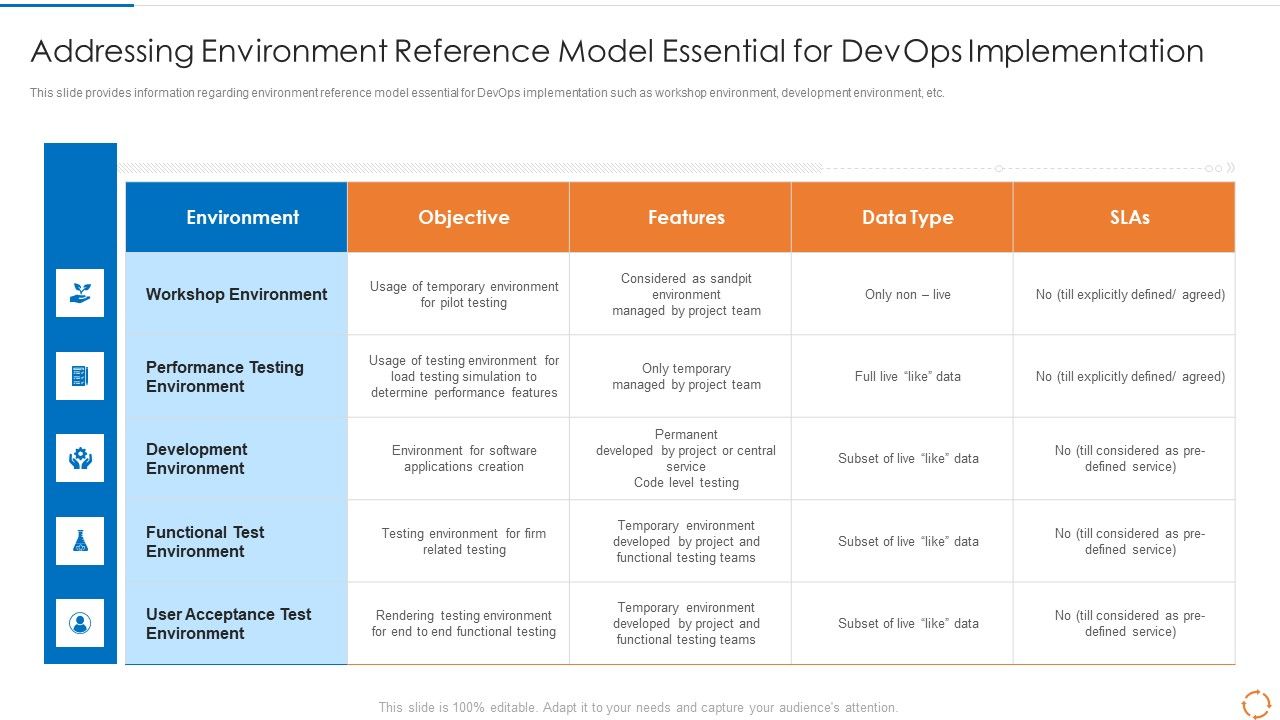Click the Functional Test Environment row label
The width and height of the screenshot is (1280, 720).
pos(236,541)
